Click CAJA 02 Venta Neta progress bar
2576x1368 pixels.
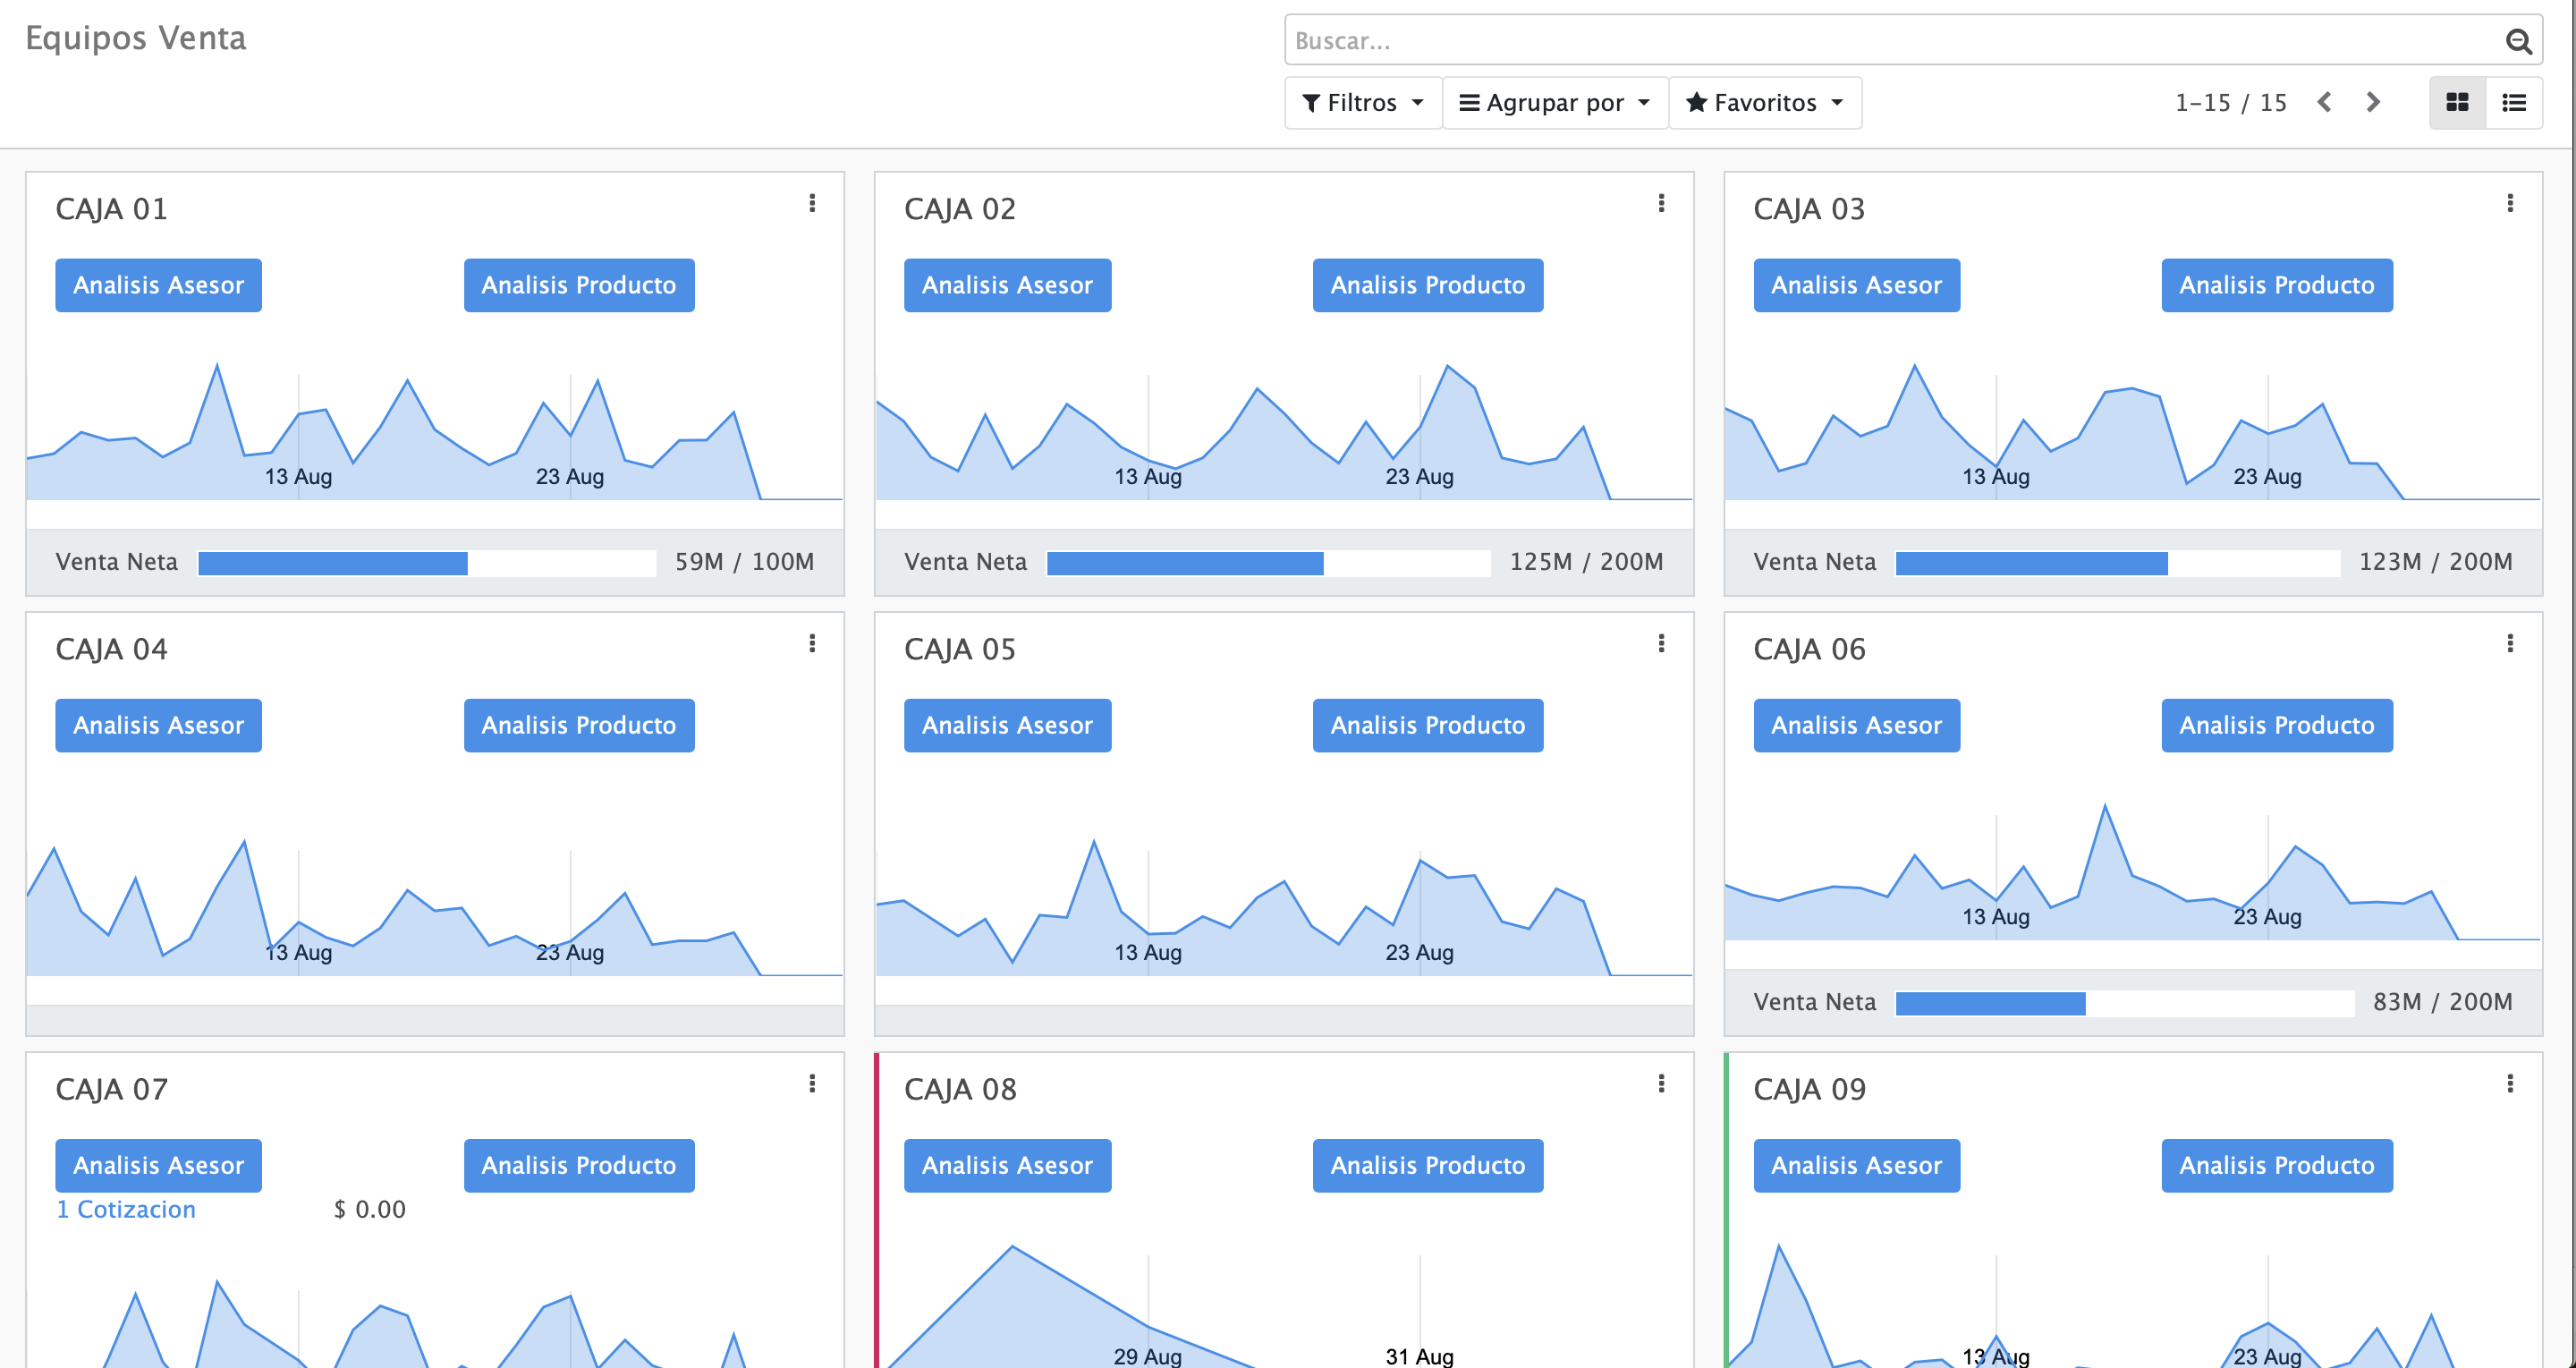point(1268,564)
